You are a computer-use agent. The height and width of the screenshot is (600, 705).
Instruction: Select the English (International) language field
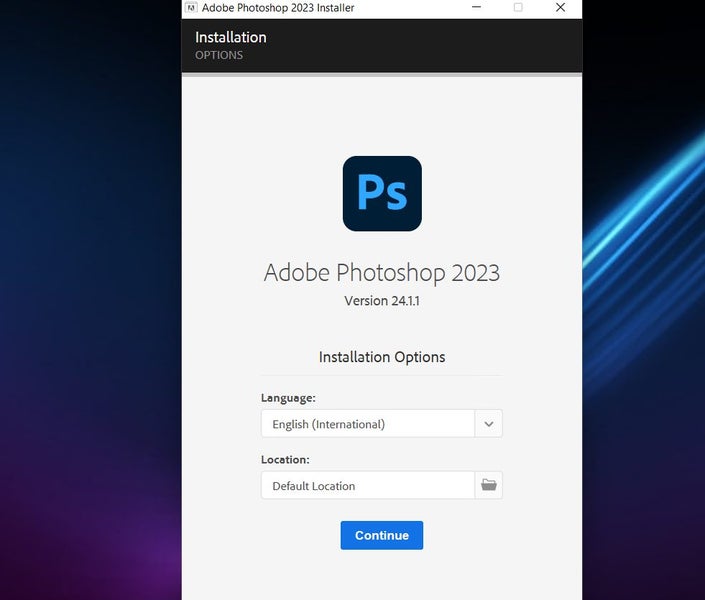tap(367, 424)
